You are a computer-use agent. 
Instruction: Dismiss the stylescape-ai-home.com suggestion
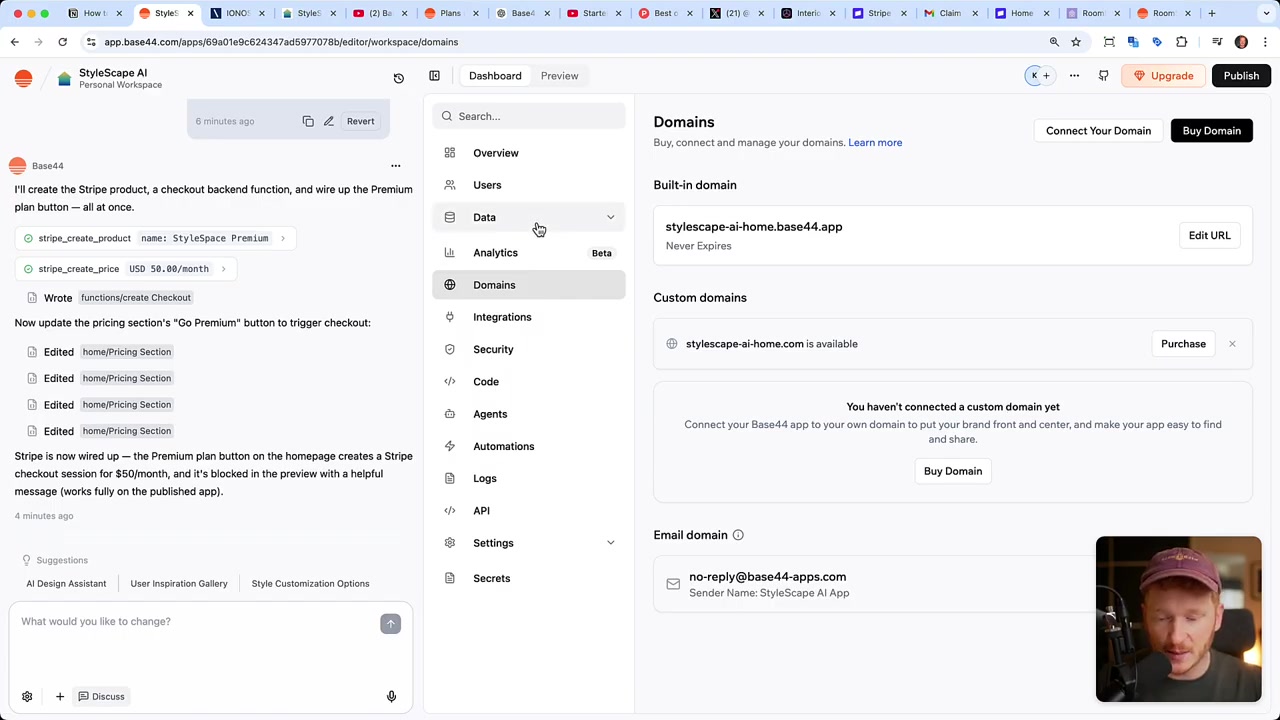point(1232,344)
